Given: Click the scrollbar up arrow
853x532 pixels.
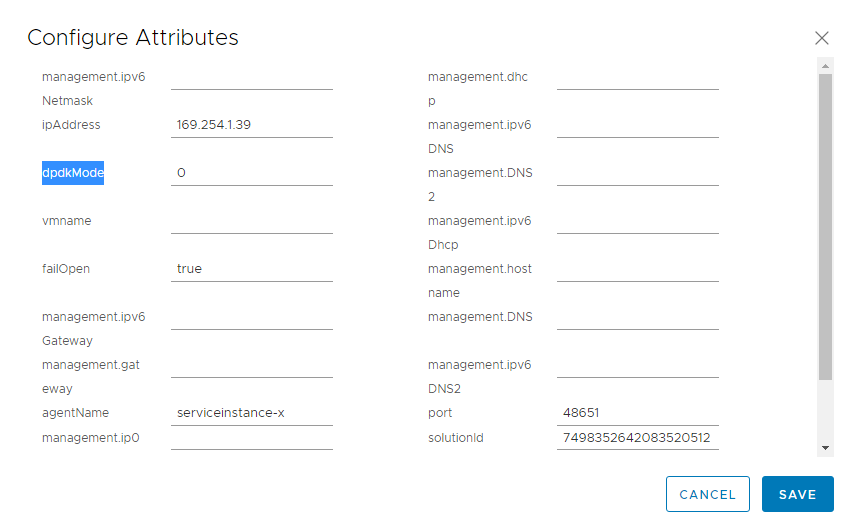Looking at the screenshot, I should tap(825, 66).
